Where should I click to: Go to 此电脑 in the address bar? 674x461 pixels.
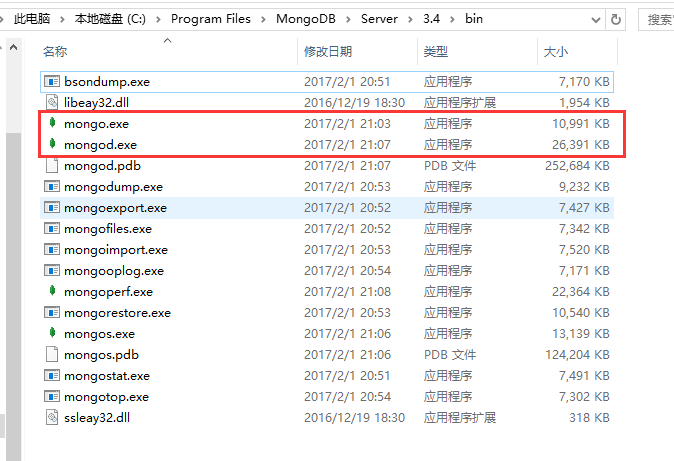click(32, 19)
